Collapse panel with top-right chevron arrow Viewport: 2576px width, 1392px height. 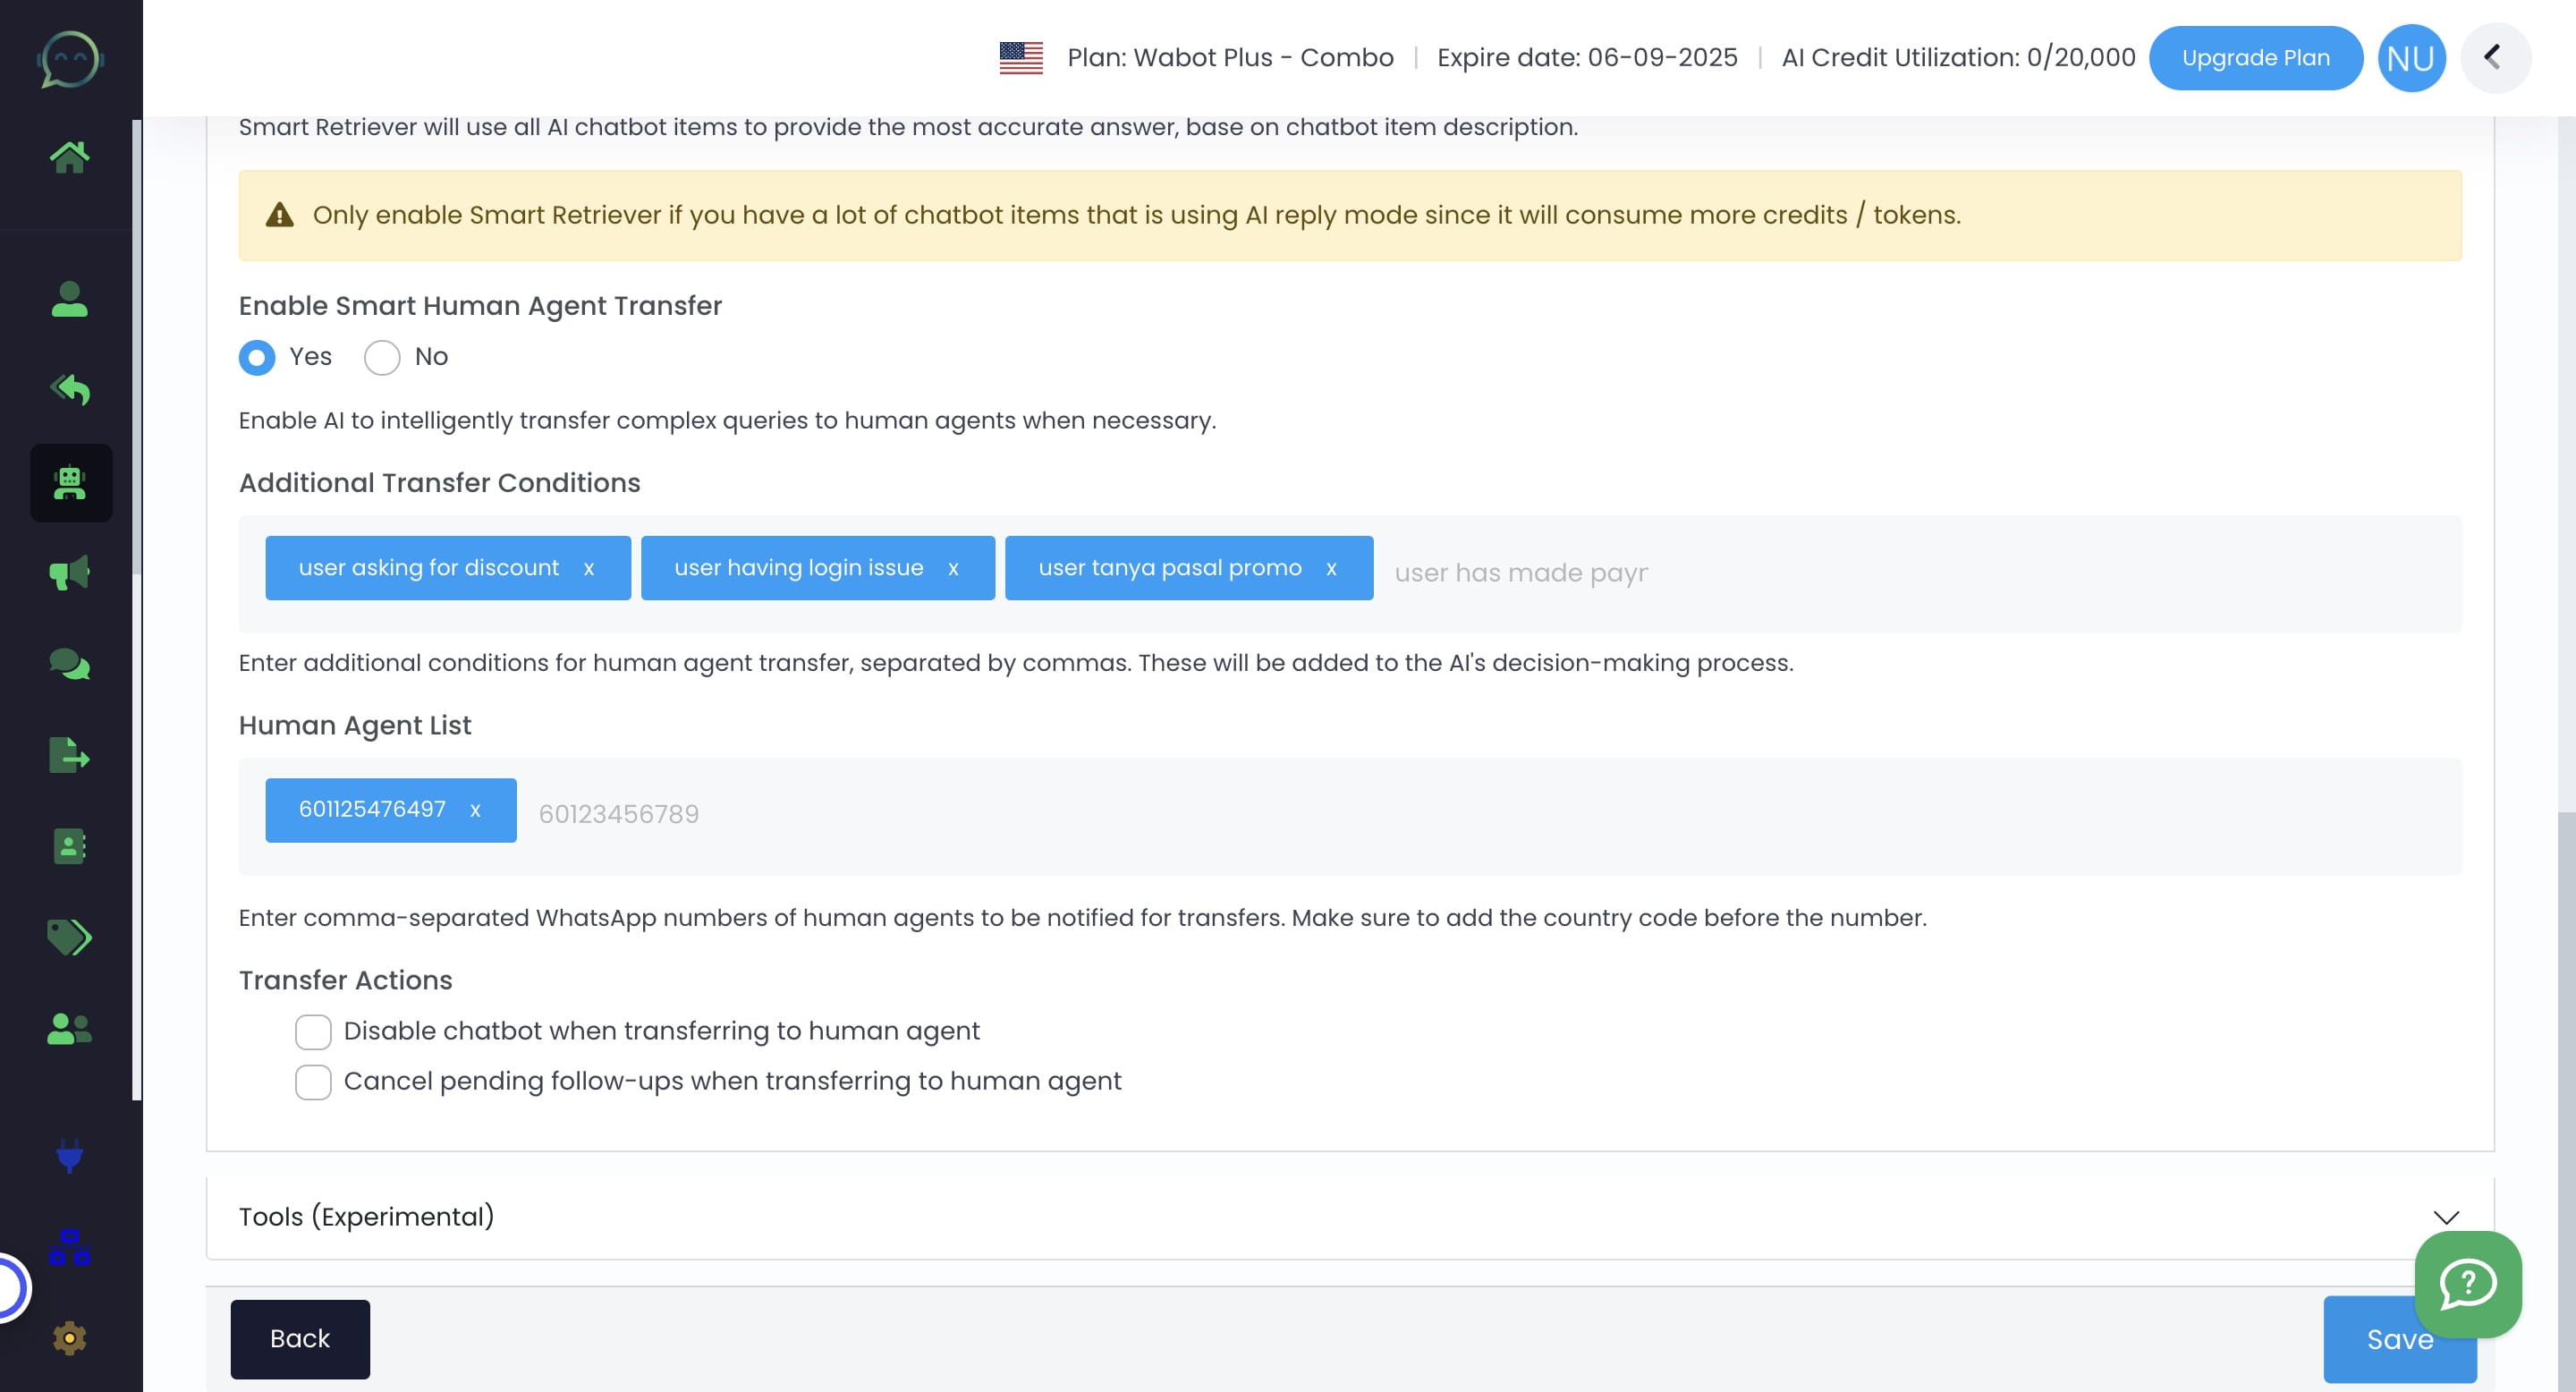point(2493,58)
